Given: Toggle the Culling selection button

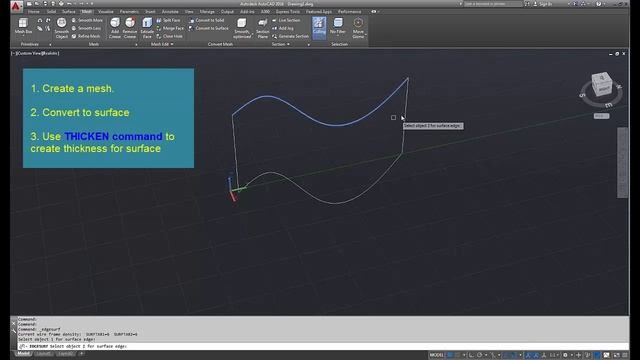Looking at the screenshot, I should point(319,27).
